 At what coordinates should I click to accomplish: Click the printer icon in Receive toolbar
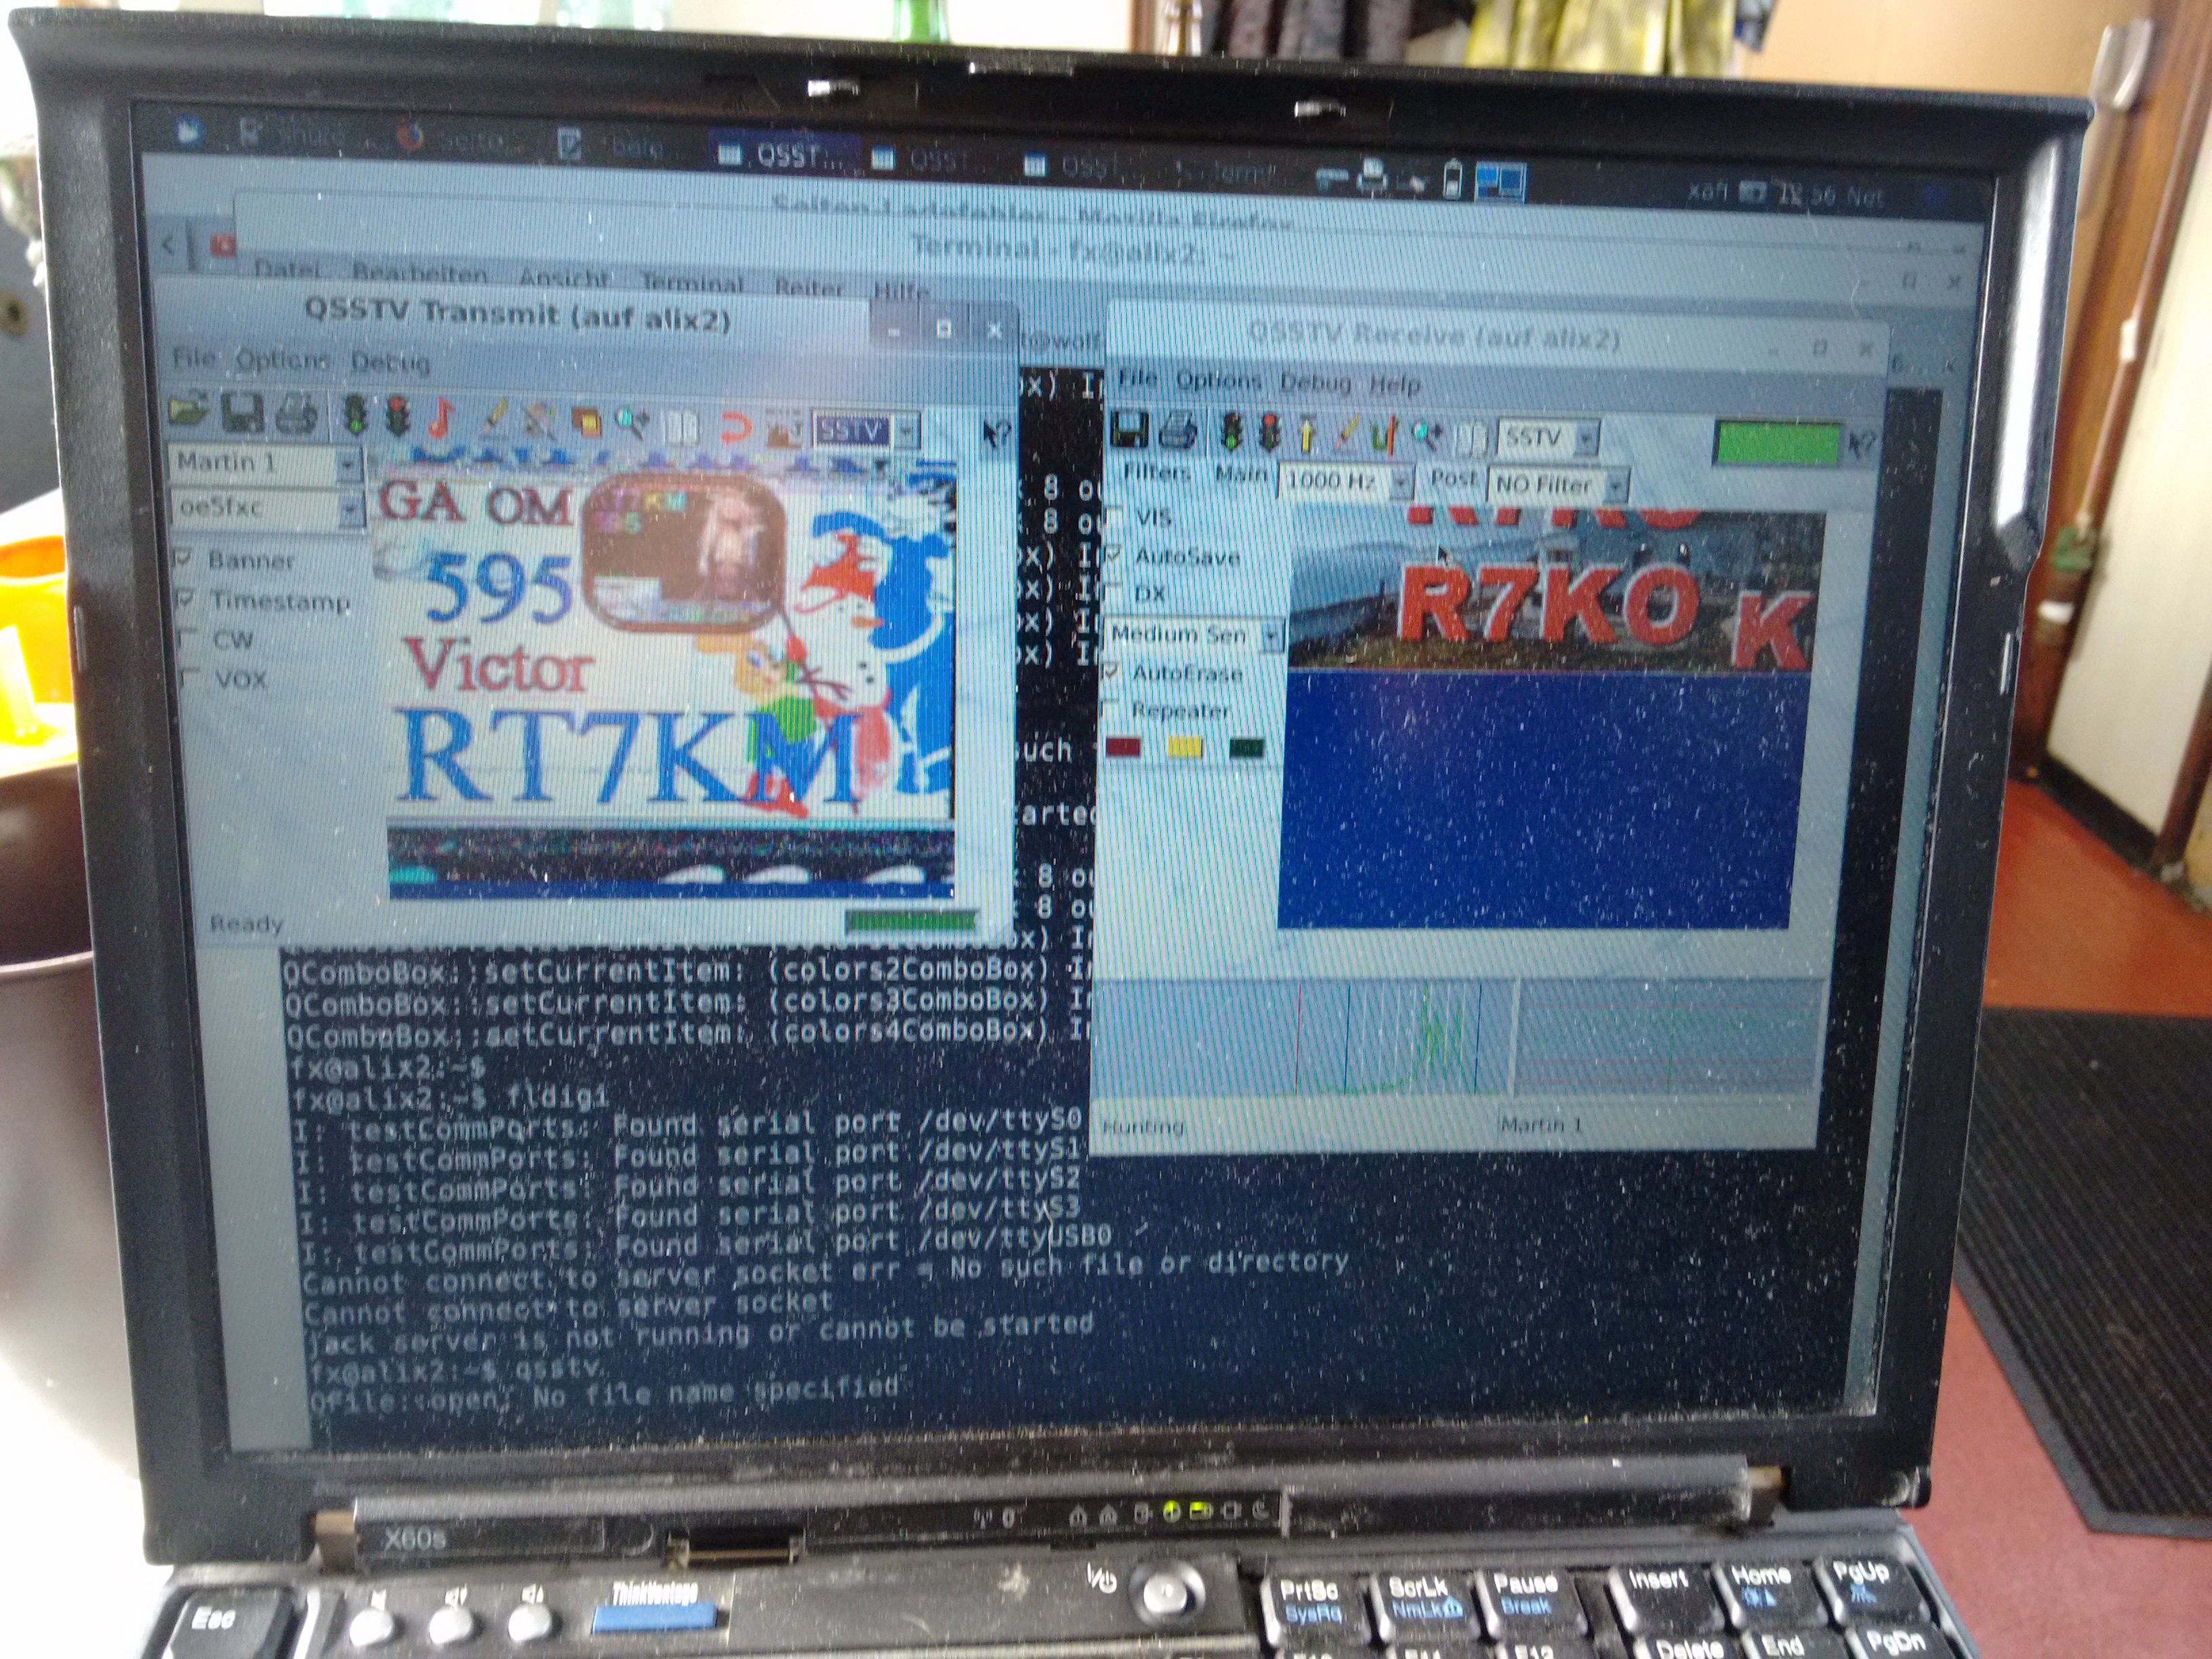click(x=1179, y=432)
